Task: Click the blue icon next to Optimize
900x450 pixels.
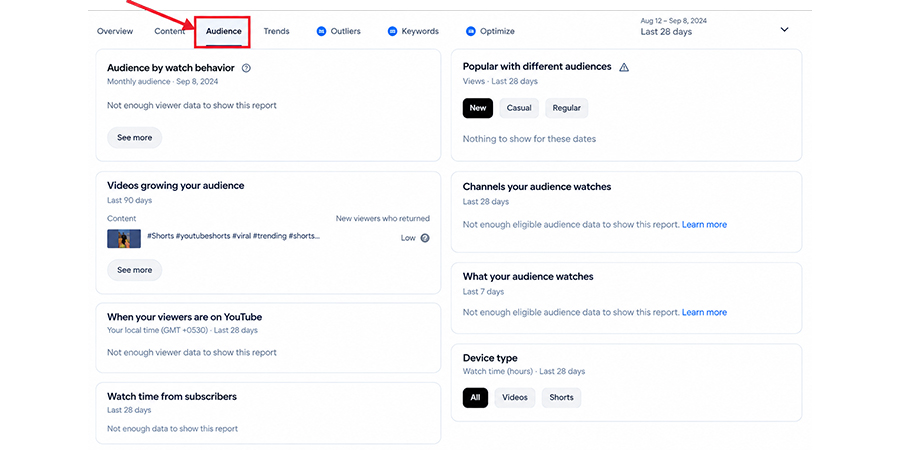Action: 471,31
